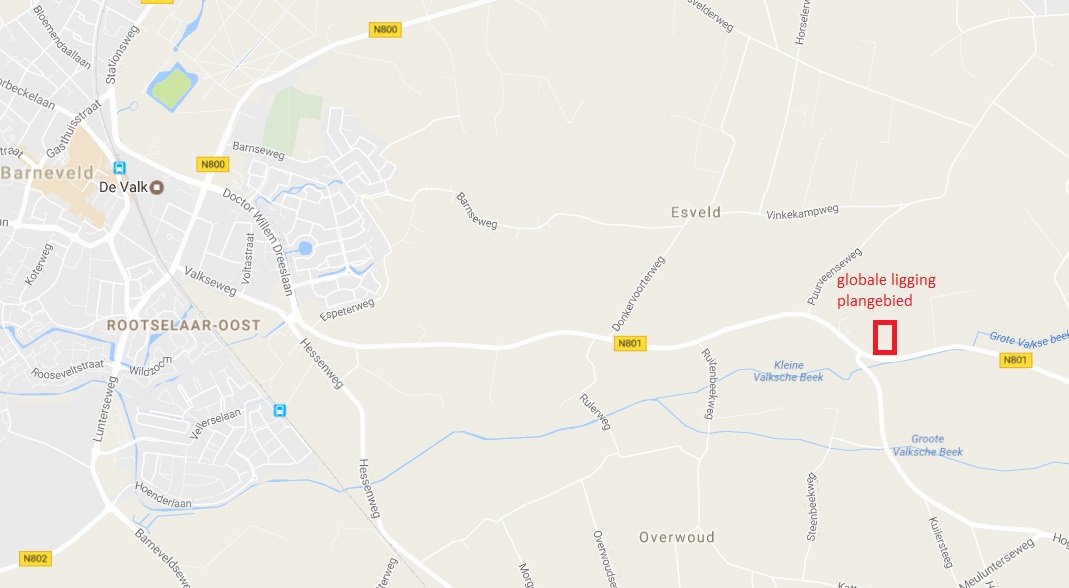Click the ROOTSELAAR-OOST district label

click(x=183, y=325)
